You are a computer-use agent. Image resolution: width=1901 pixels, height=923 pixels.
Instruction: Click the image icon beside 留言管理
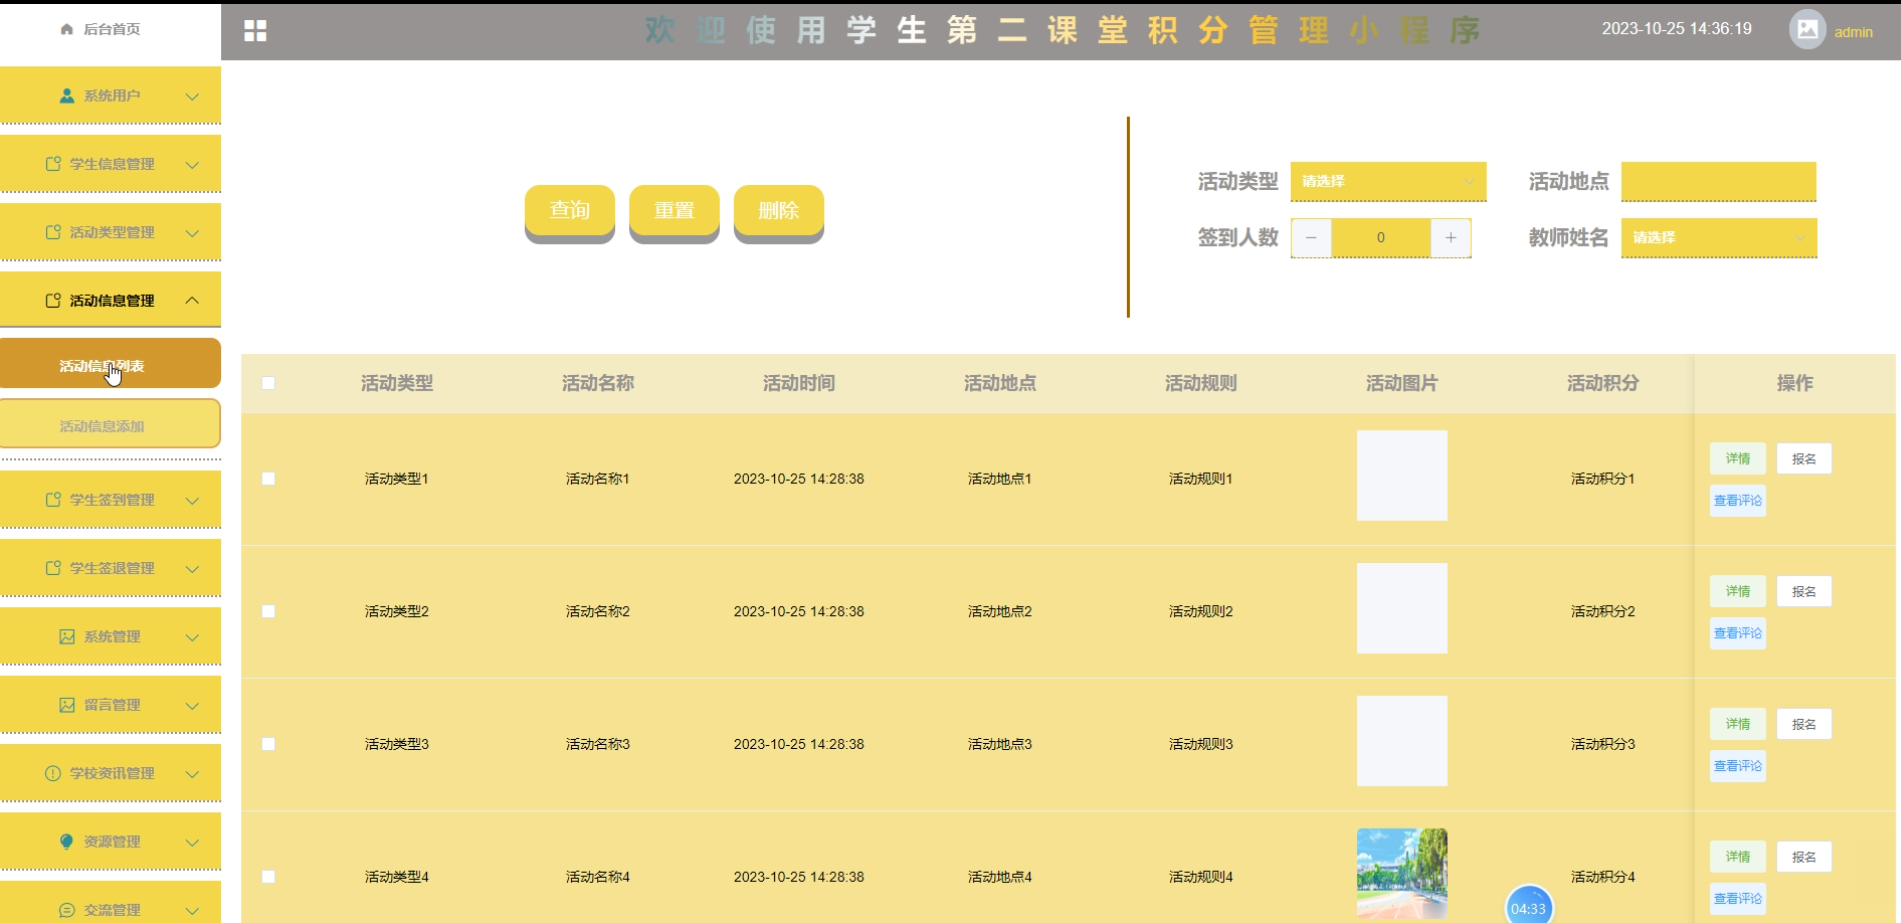tap(67, 705)
